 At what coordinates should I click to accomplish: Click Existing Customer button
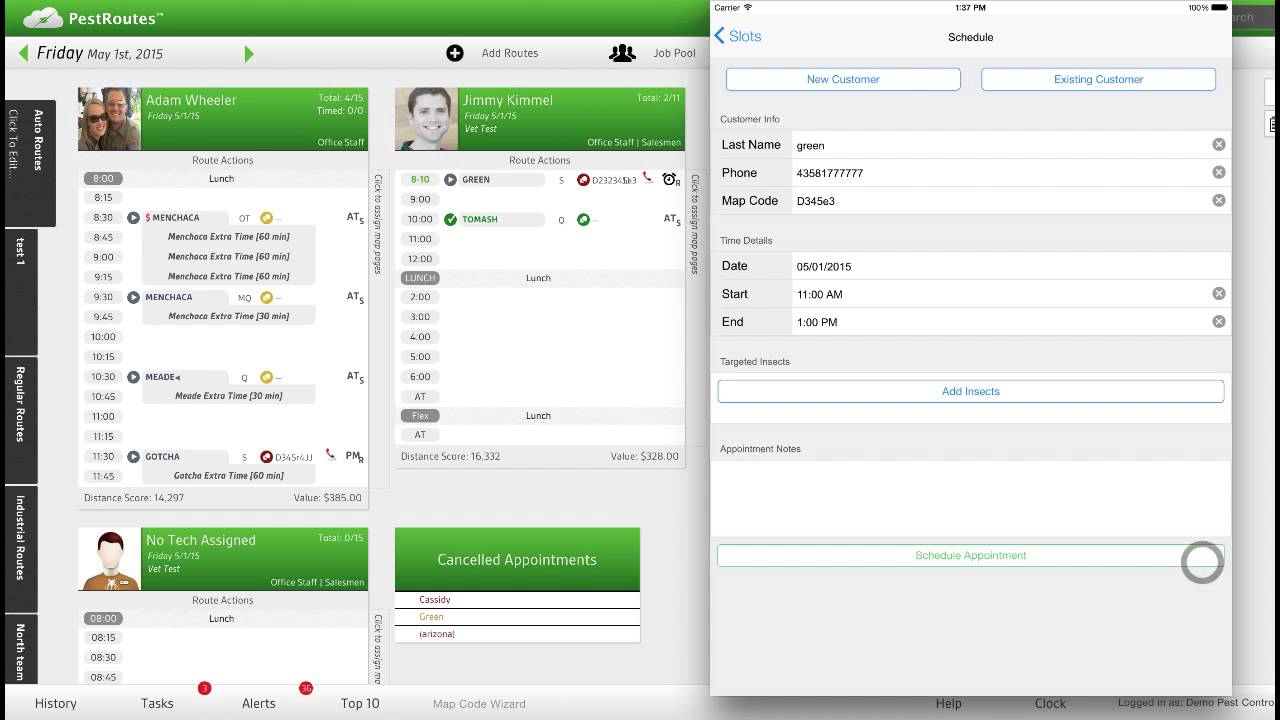click(x=1098, y=79)
